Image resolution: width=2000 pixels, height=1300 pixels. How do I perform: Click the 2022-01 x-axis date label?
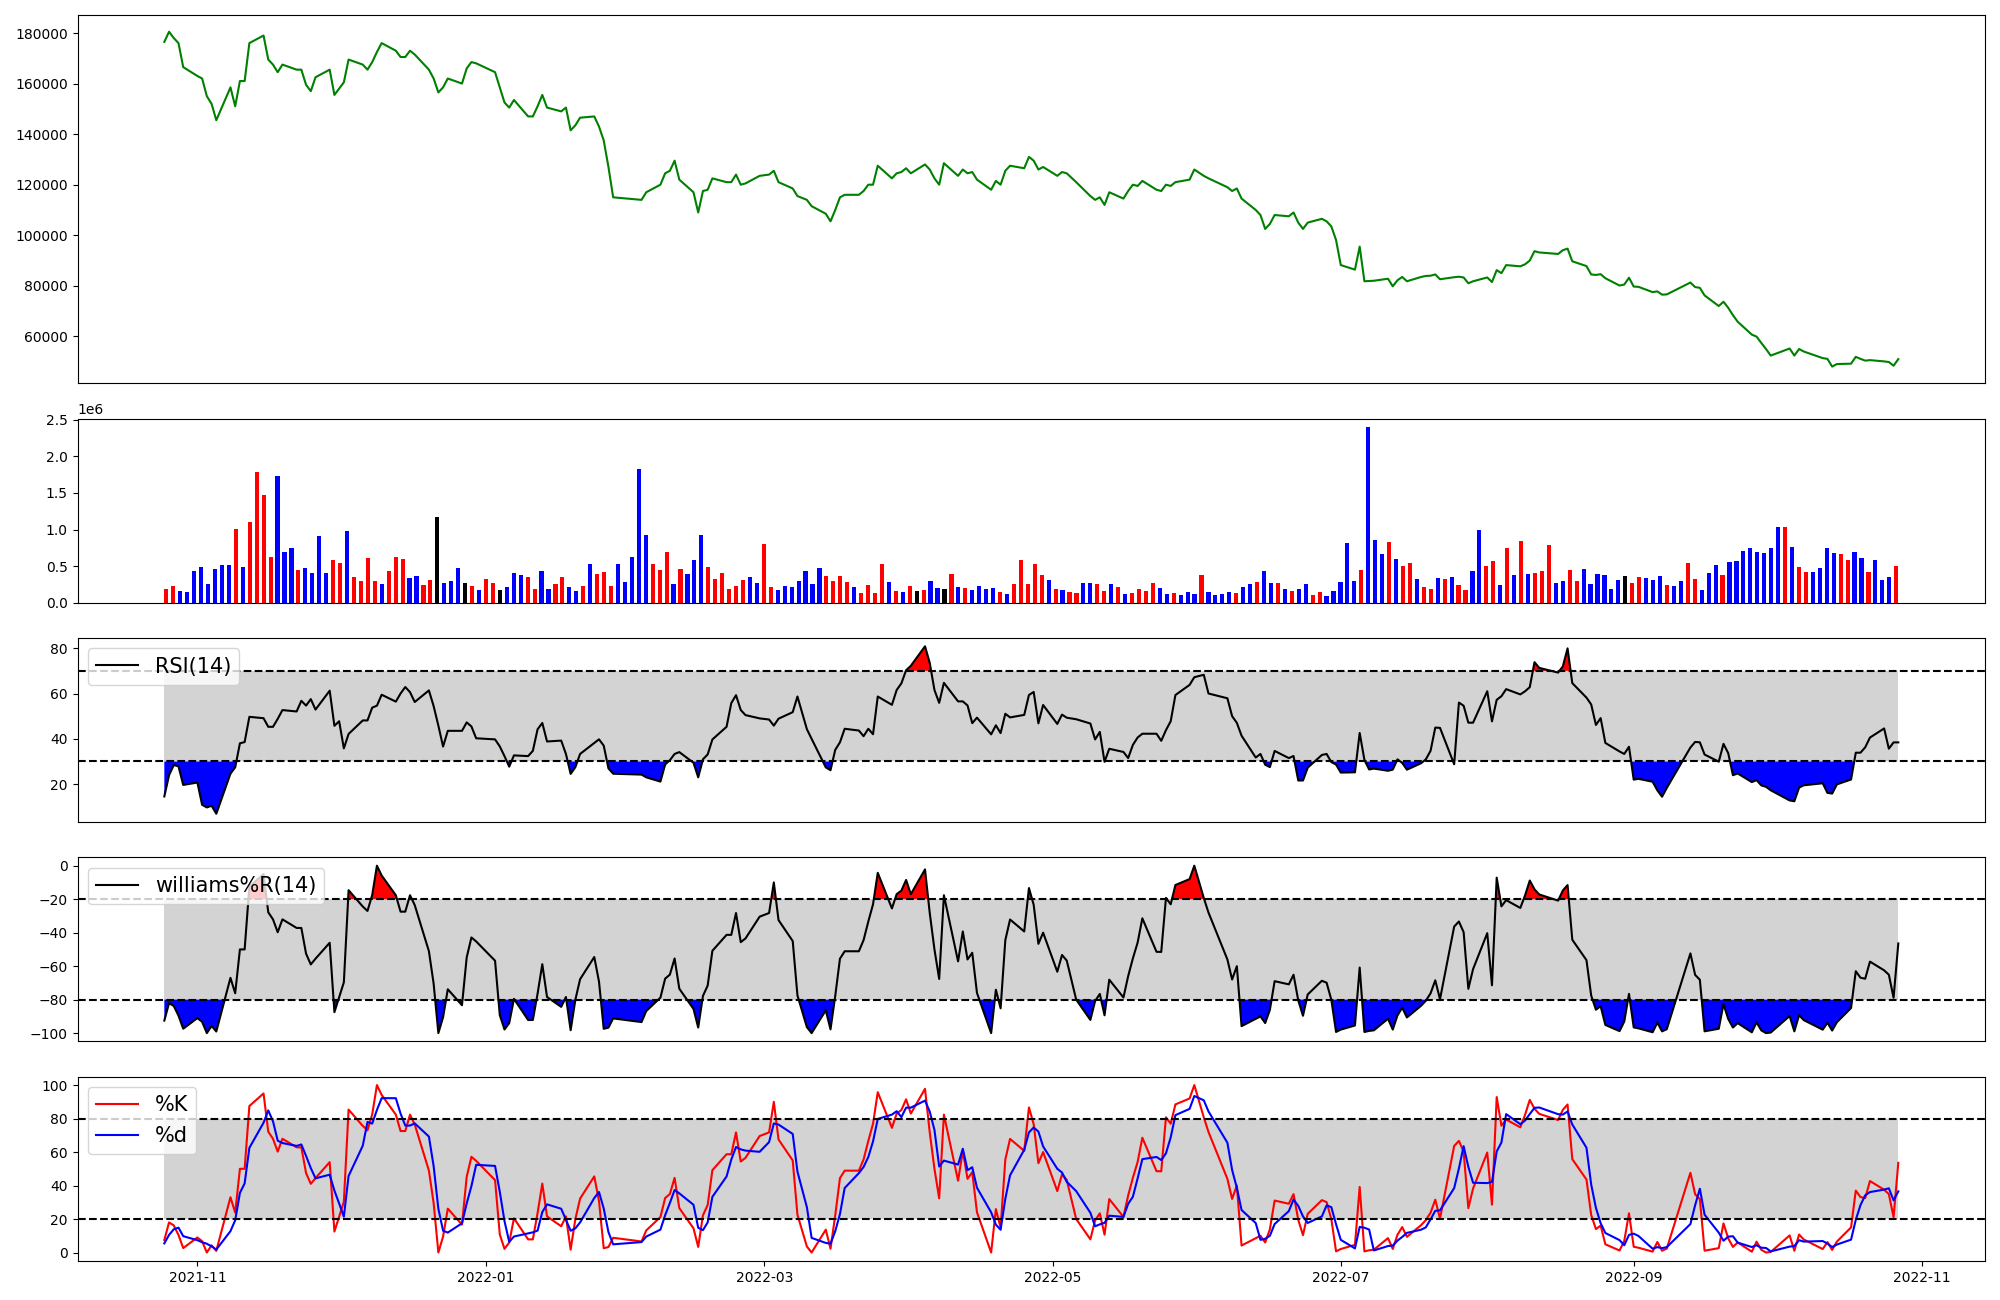(485, 1276)
